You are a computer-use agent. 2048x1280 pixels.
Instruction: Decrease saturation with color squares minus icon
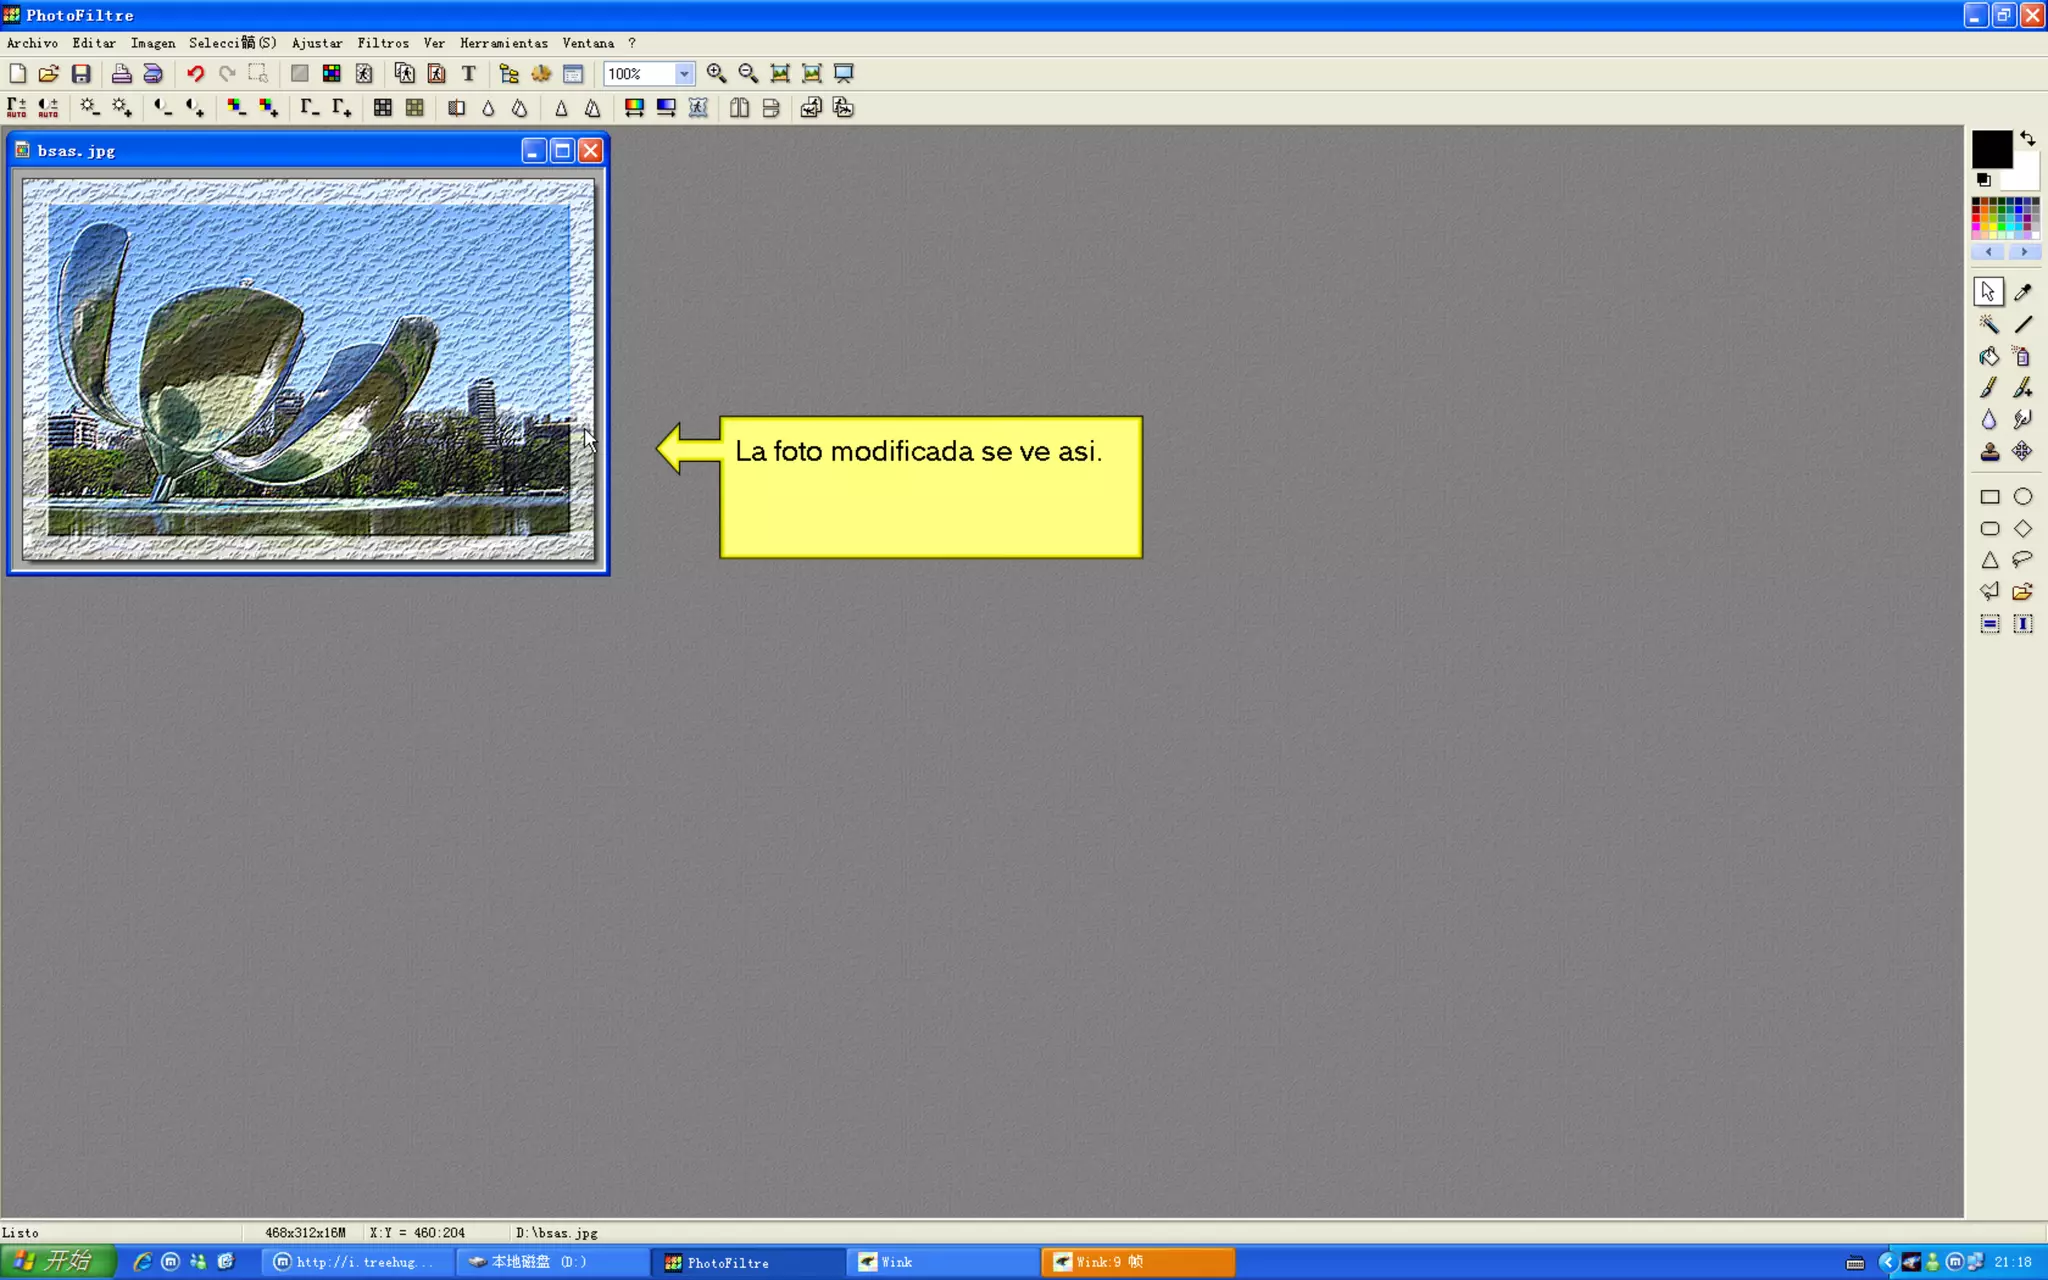pyautogui.click(x=236, y=108)
